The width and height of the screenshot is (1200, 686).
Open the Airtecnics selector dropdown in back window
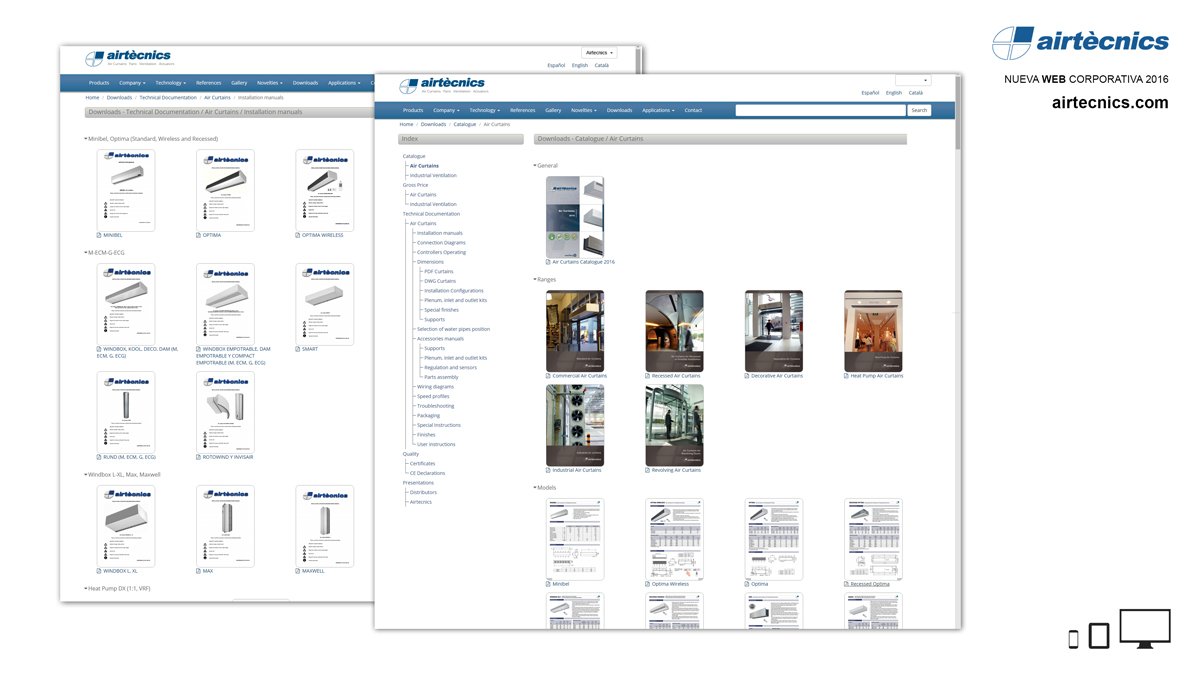pos(599,52)
